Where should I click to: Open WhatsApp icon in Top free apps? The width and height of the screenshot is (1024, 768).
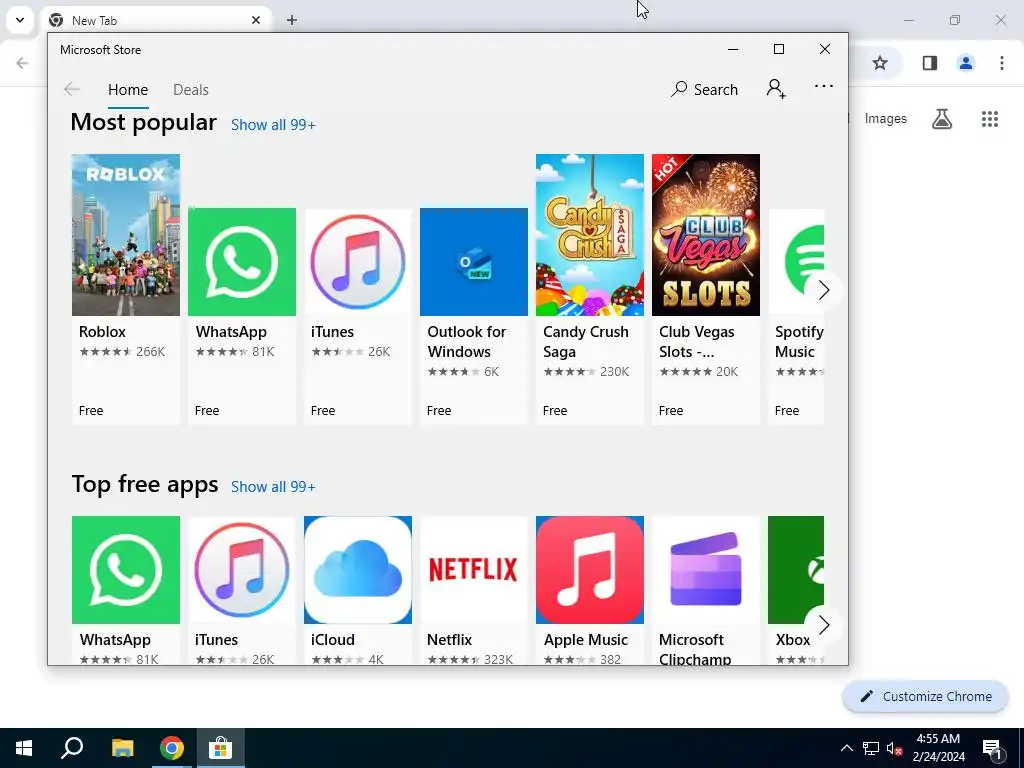pyautogui.click(x=125, y=570)
